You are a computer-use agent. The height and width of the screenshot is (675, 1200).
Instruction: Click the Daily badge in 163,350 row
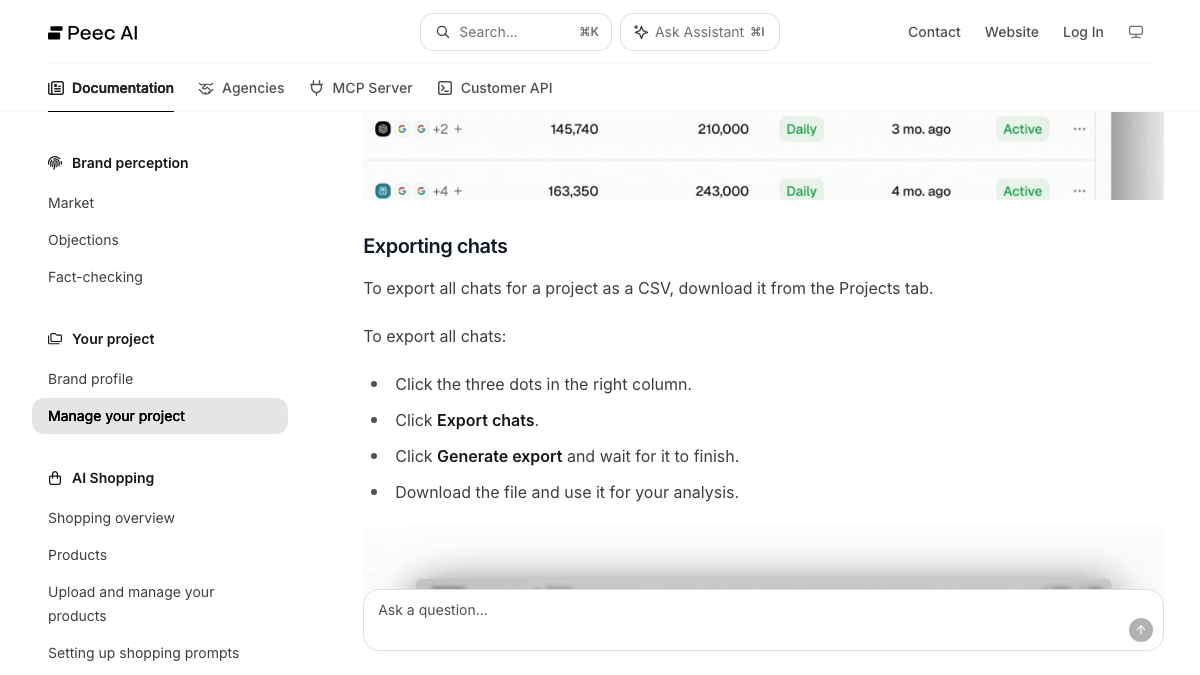click(x=801, y=191)
